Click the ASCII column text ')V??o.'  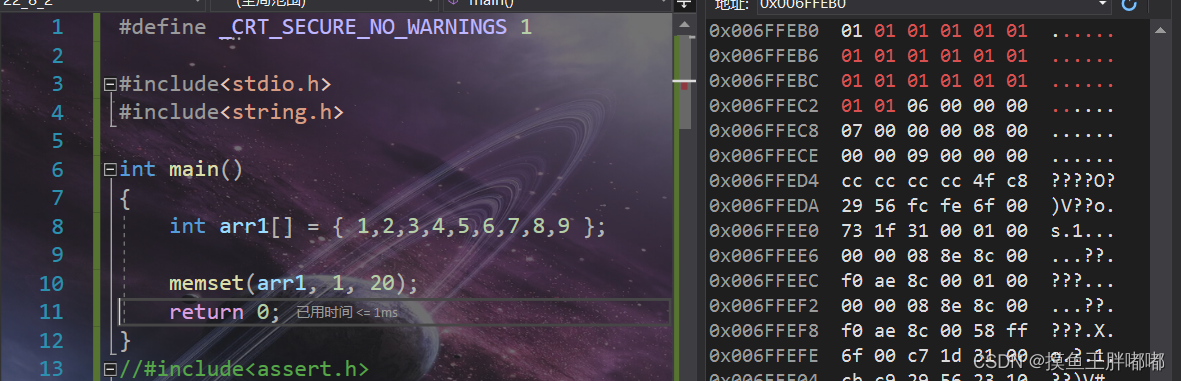click(1082, 206)
